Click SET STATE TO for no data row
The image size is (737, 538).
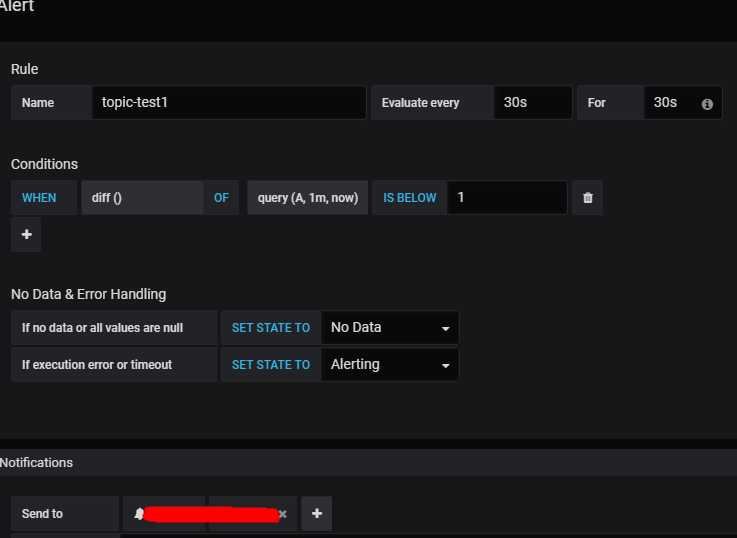pyautogui.click(x=271, y=327)
